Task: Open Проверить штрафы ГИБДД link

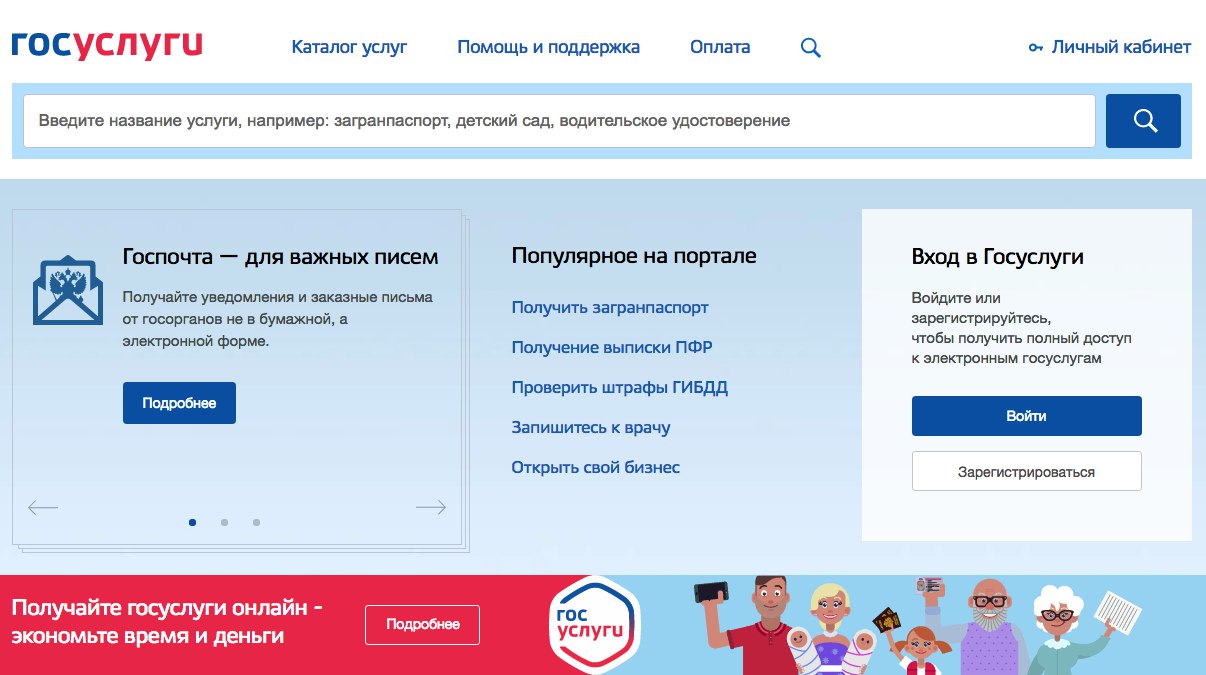Action: 620,388
